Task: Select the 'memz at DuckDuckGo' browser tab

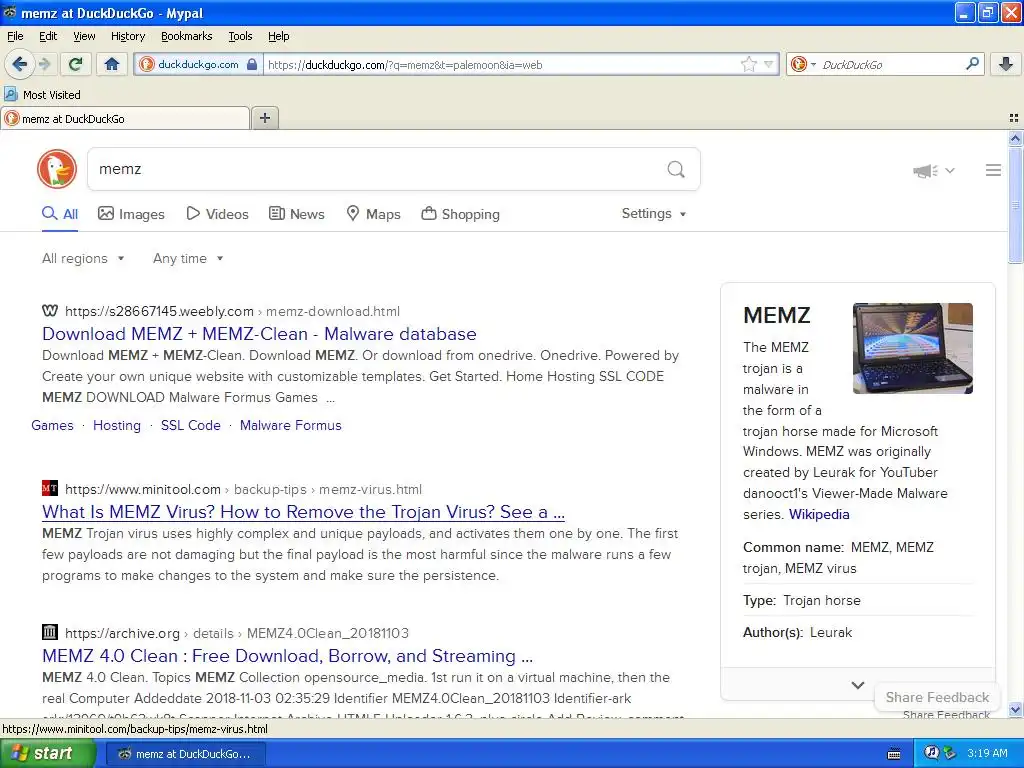Action: [x=125, y=118]
